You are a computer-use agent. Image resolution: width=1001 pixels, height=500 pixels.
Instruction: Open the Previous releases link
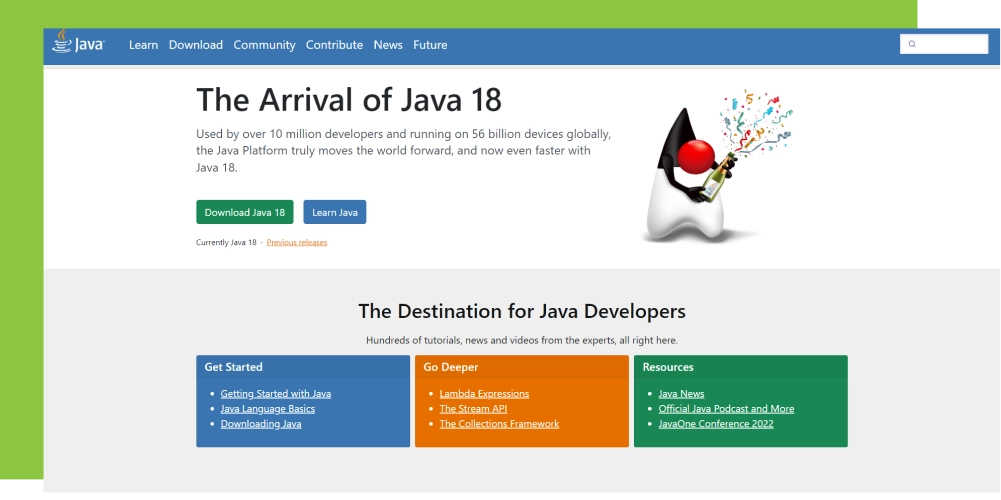coord(297,243)
